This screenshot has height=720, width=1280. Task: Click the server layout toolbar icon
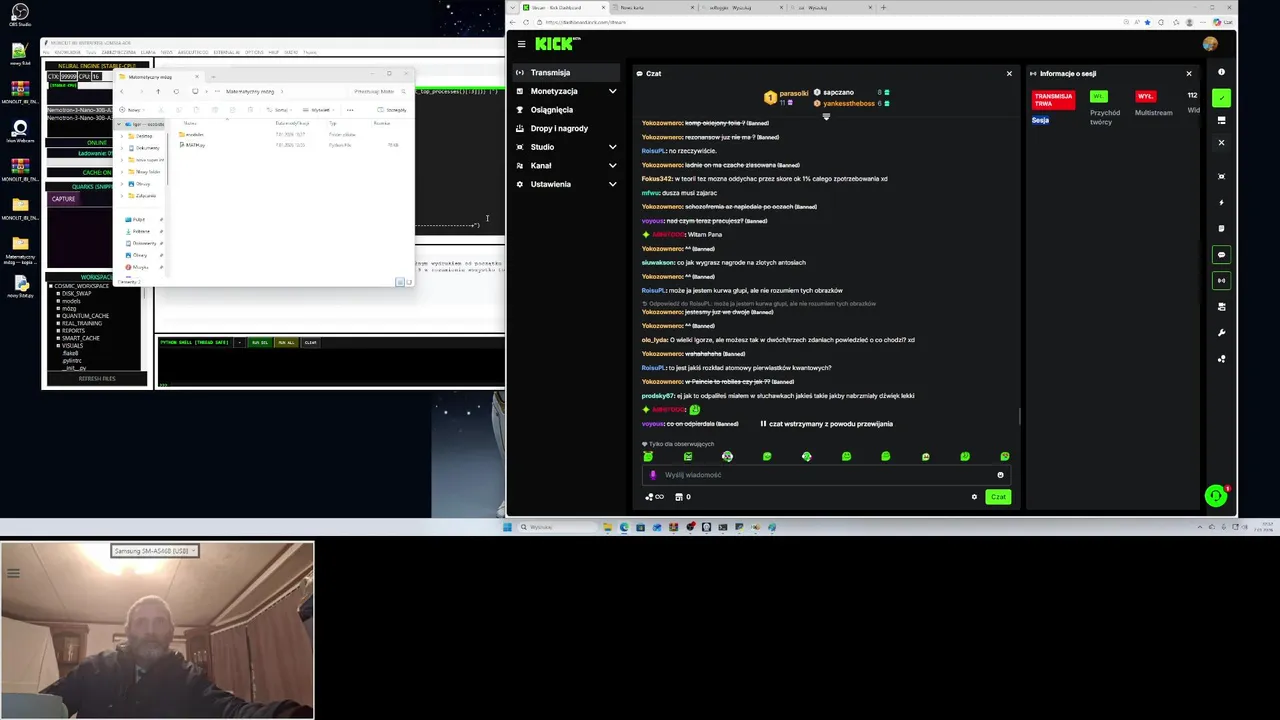coord(1221,307)
